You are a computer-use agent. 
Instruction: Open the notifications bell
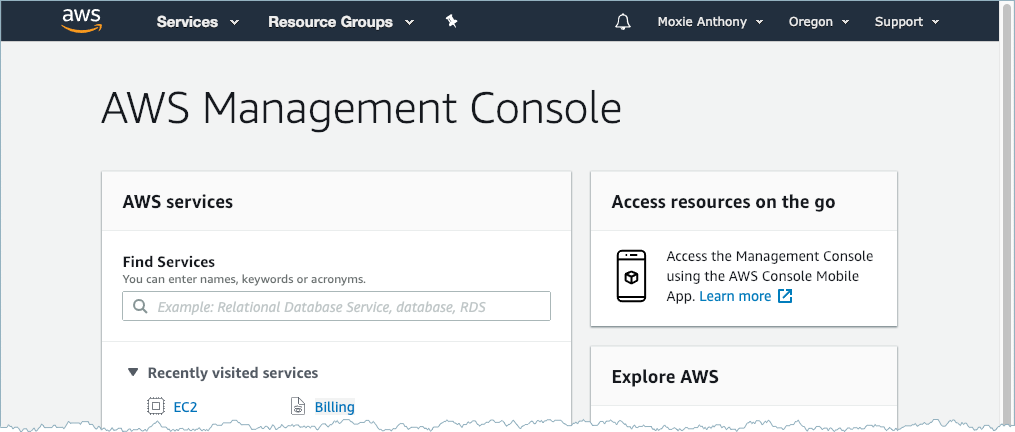(623, 22)
